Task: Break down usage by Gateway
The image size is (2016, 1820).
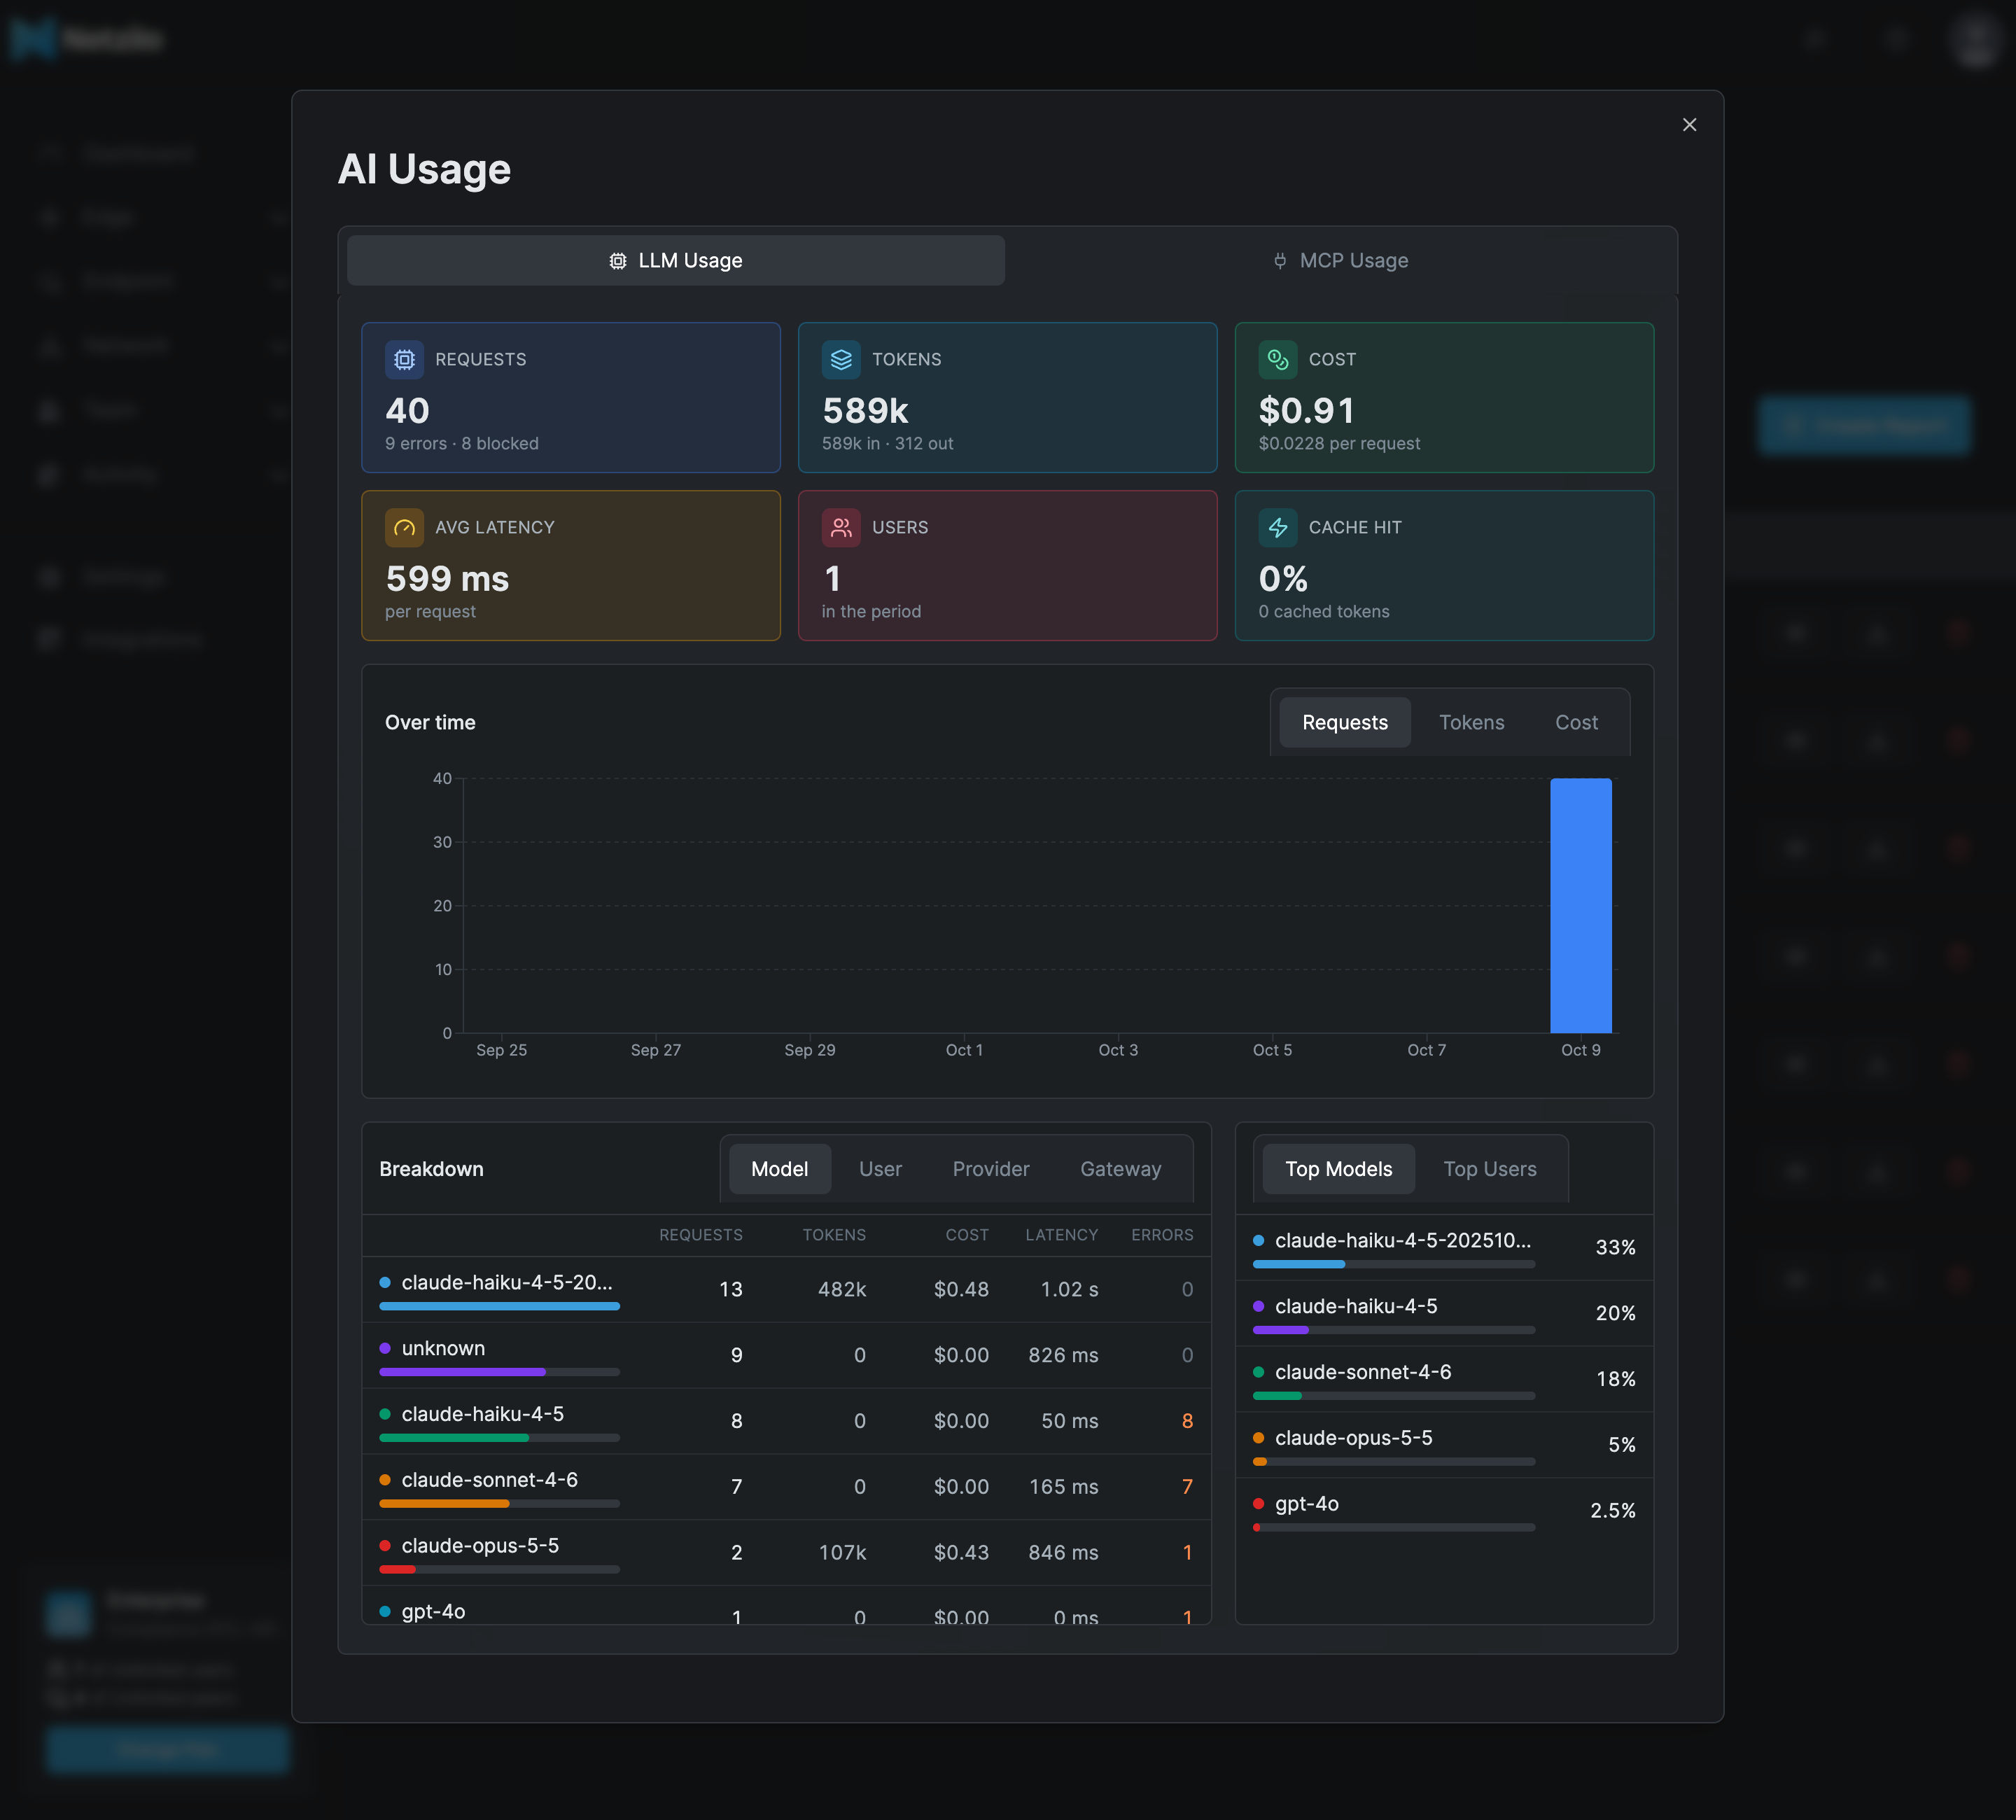Action: pos(1120,1169)
